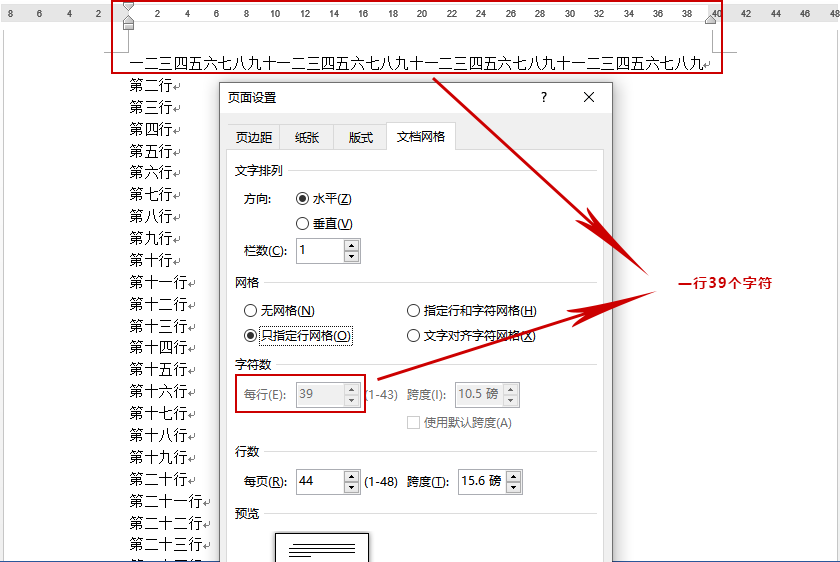Choose the 只指定行网格(O) option
Viewport: 840px width, 562px height.
click(298, 336)
